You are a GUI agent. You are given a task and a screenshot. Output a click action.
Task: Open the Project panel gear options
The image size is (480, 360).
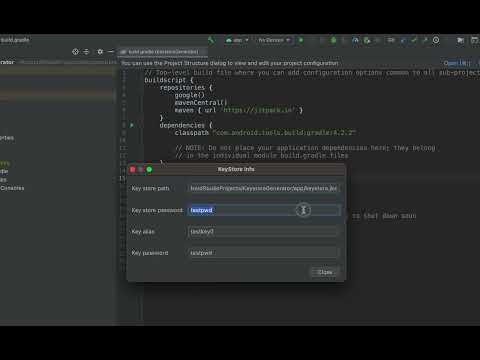tap(100, 52)
